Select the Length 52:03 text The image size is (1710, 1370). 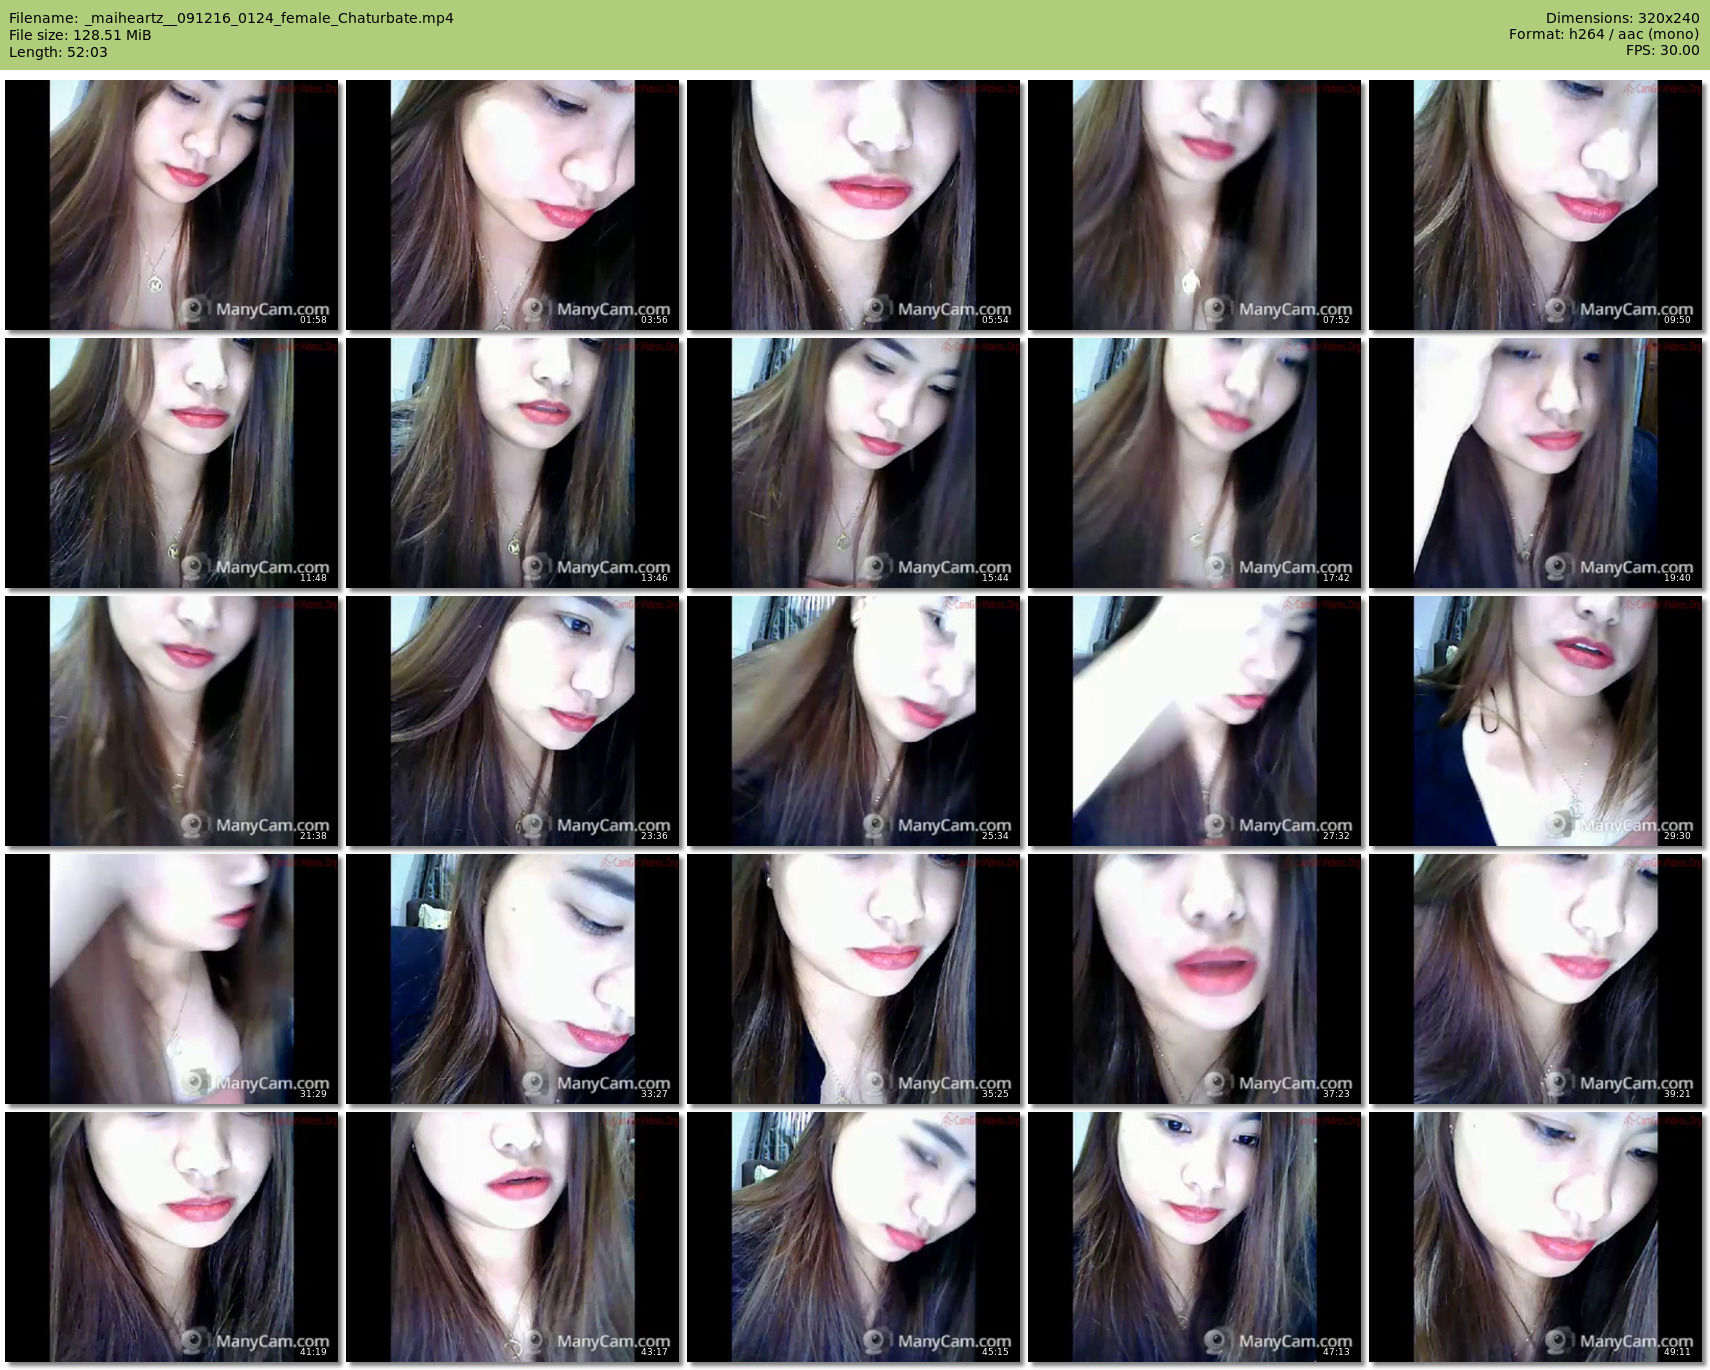point(58,52)
